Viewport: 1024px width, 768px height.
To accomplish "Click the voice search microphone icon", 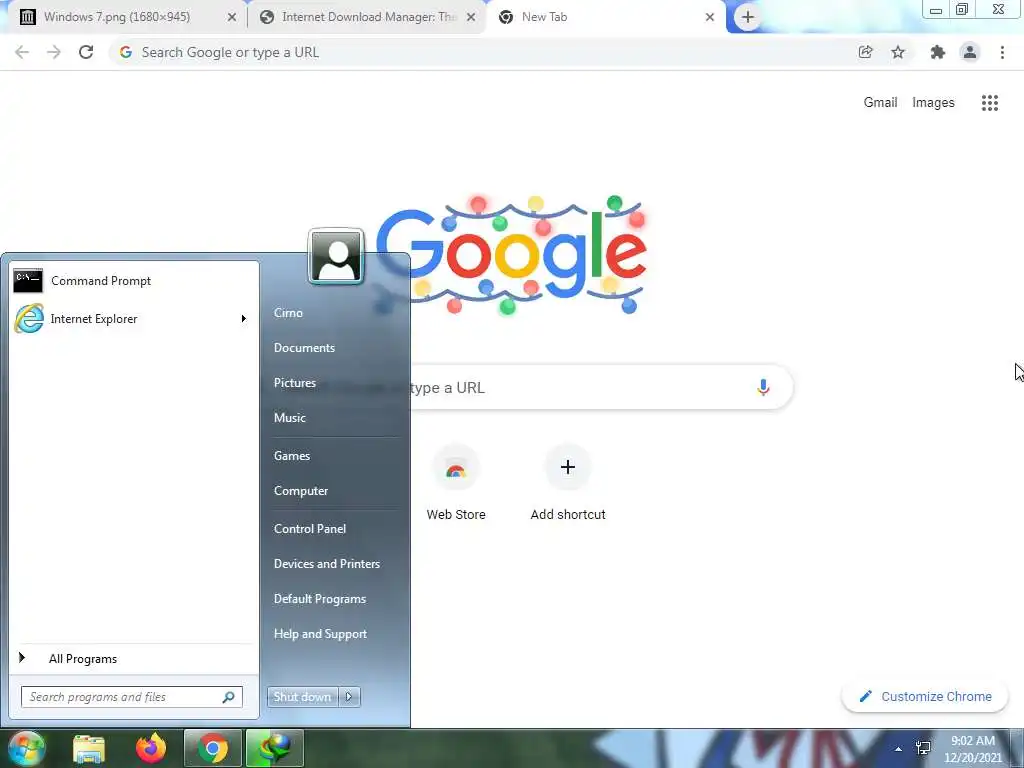I will coord(763,387).
